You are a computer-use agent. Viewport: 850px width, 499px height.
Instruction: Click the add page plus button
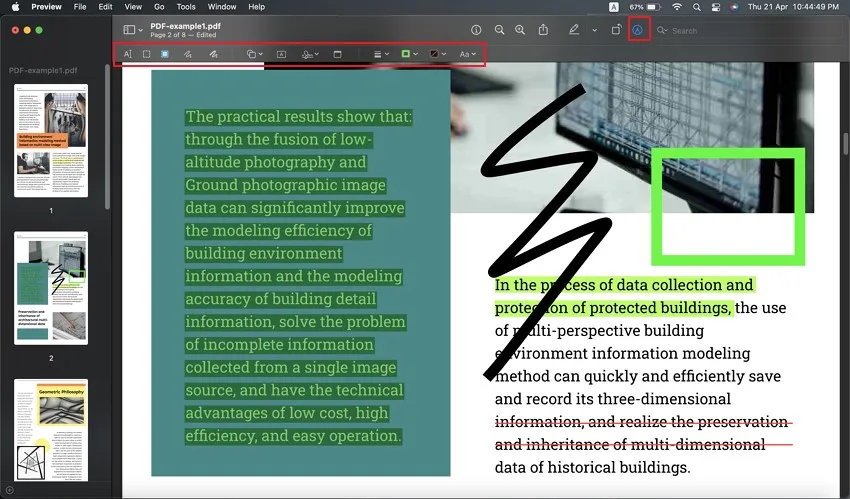tap(9, 490)
